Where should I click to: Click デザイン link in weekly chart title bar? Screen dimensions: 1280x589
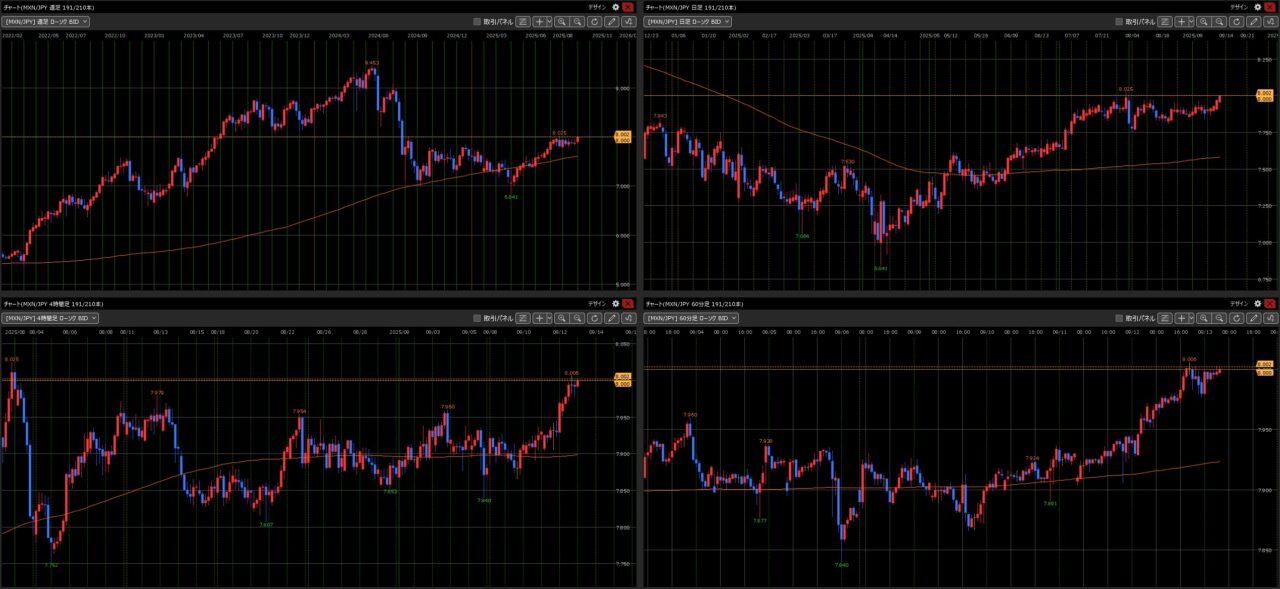coord(596,6)
